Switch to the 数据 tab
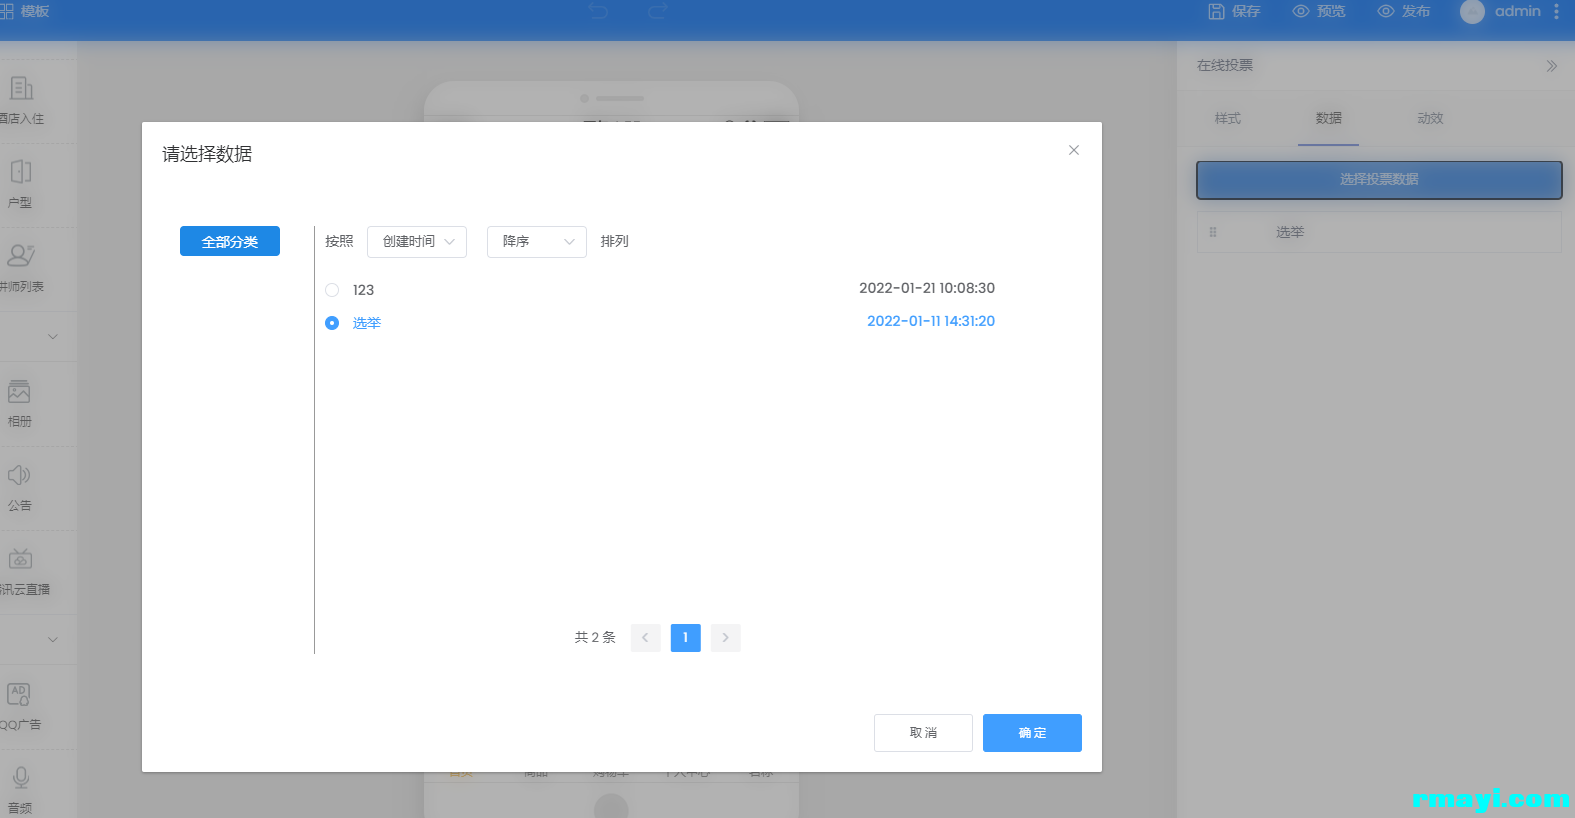The height and width of the screenshot is (818, 1575). pyautogui.click(x=1329, y=118)
